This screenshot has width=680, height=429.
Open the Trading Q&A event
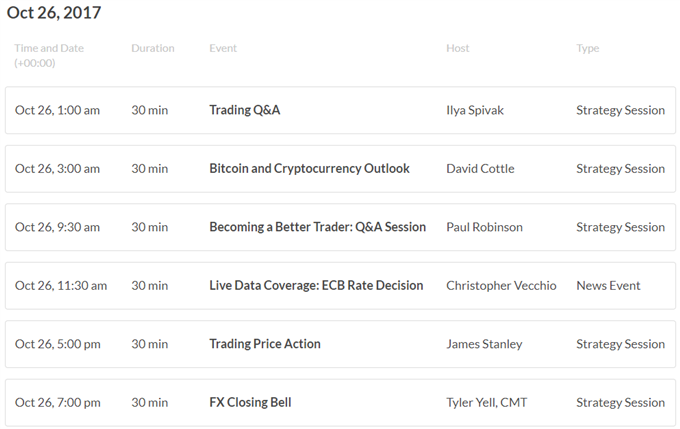point(245,110)
